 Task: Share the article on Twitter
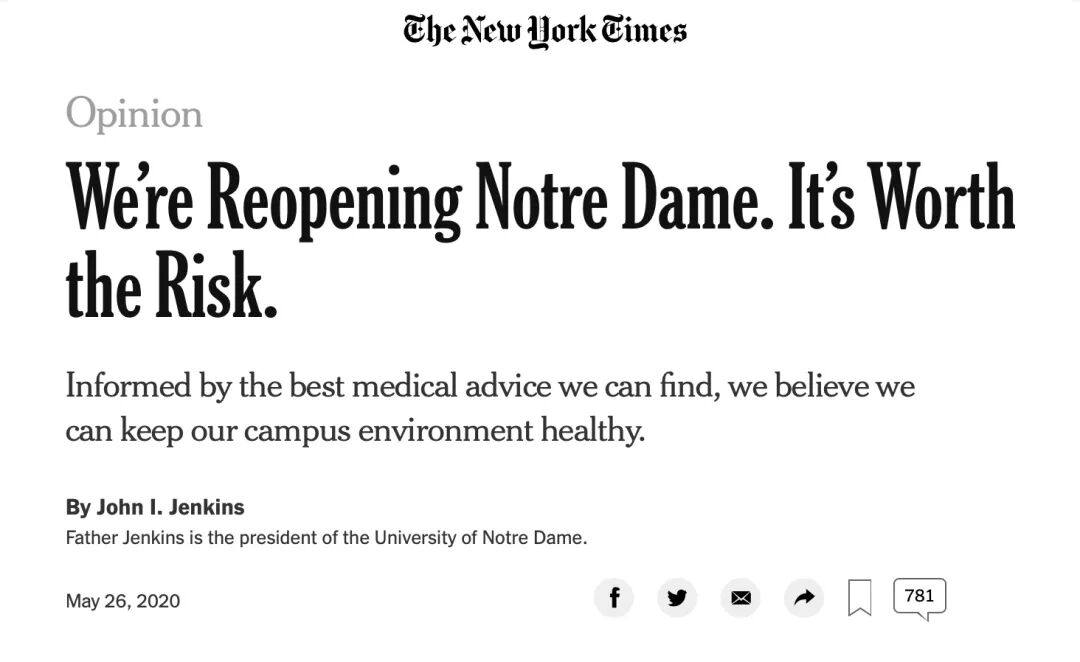(677, 598)
